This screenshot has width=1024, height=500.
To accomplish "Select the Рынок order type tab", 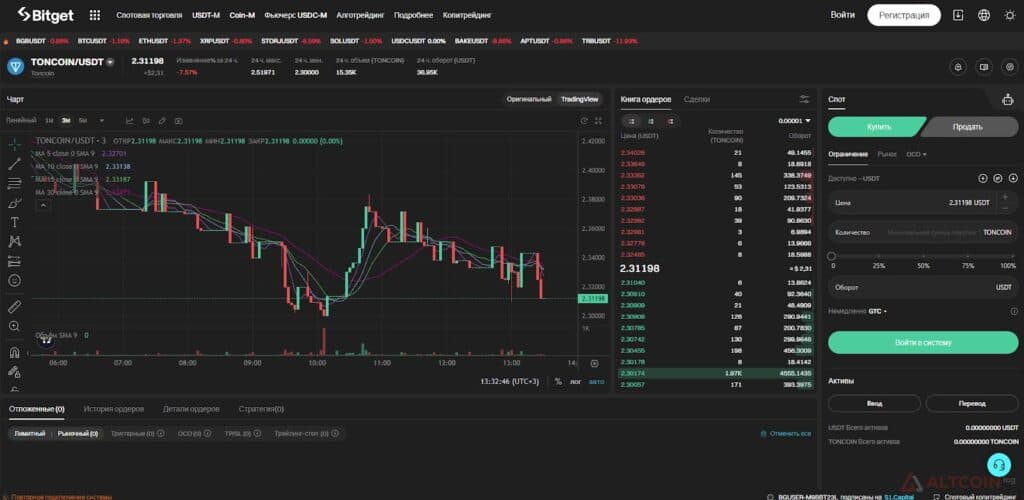I will click(887, 154).
